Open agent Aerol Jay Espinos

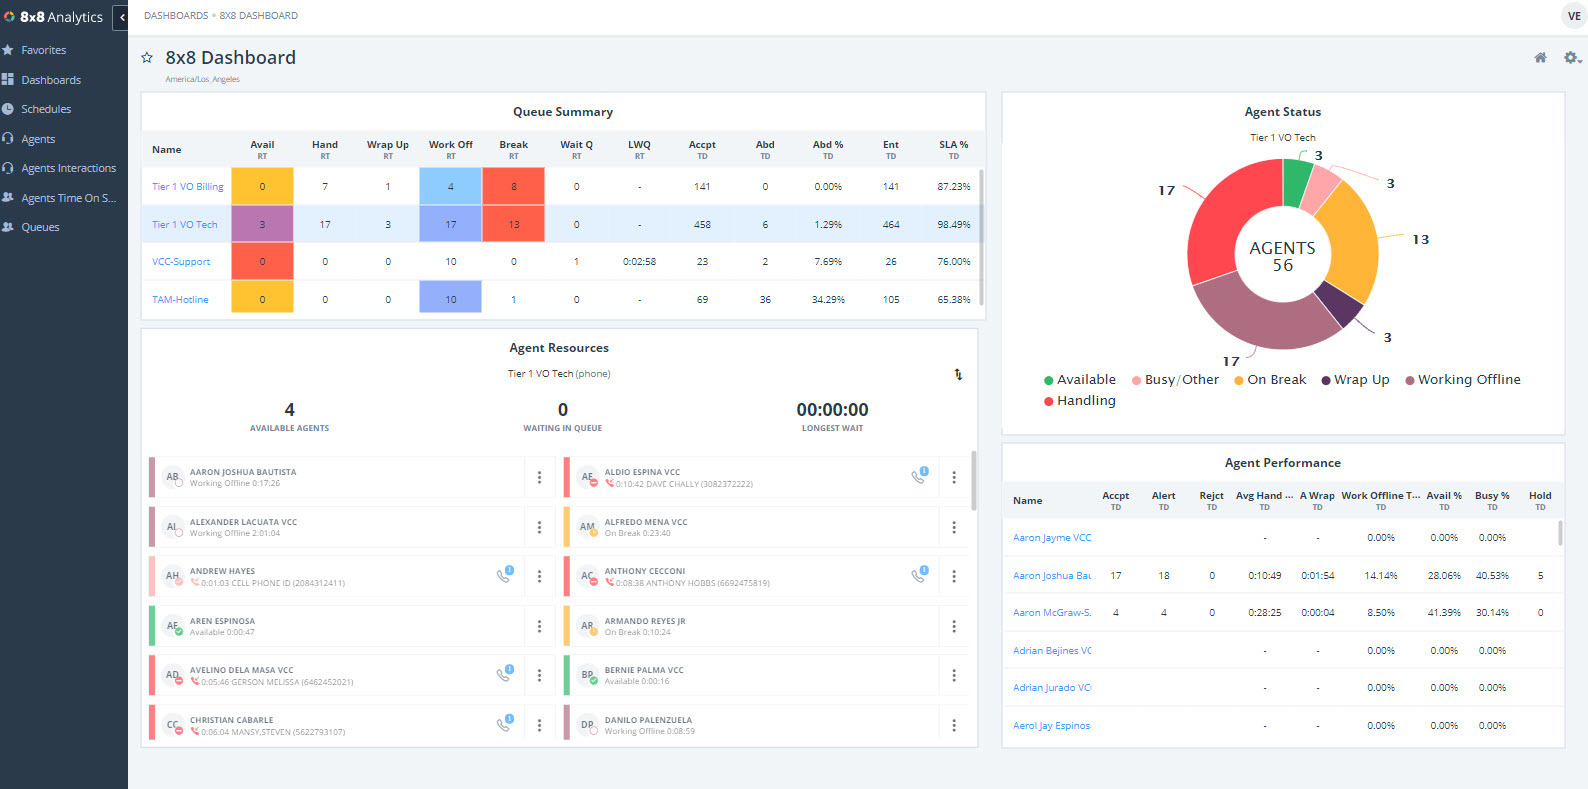tap(1052, 726)
